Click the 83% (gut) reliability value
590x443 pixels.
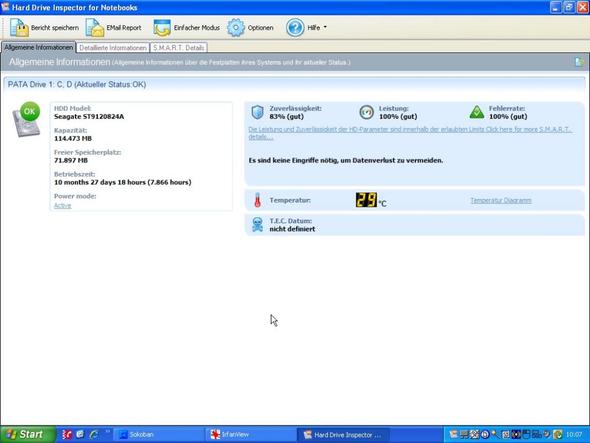point(286,117)
